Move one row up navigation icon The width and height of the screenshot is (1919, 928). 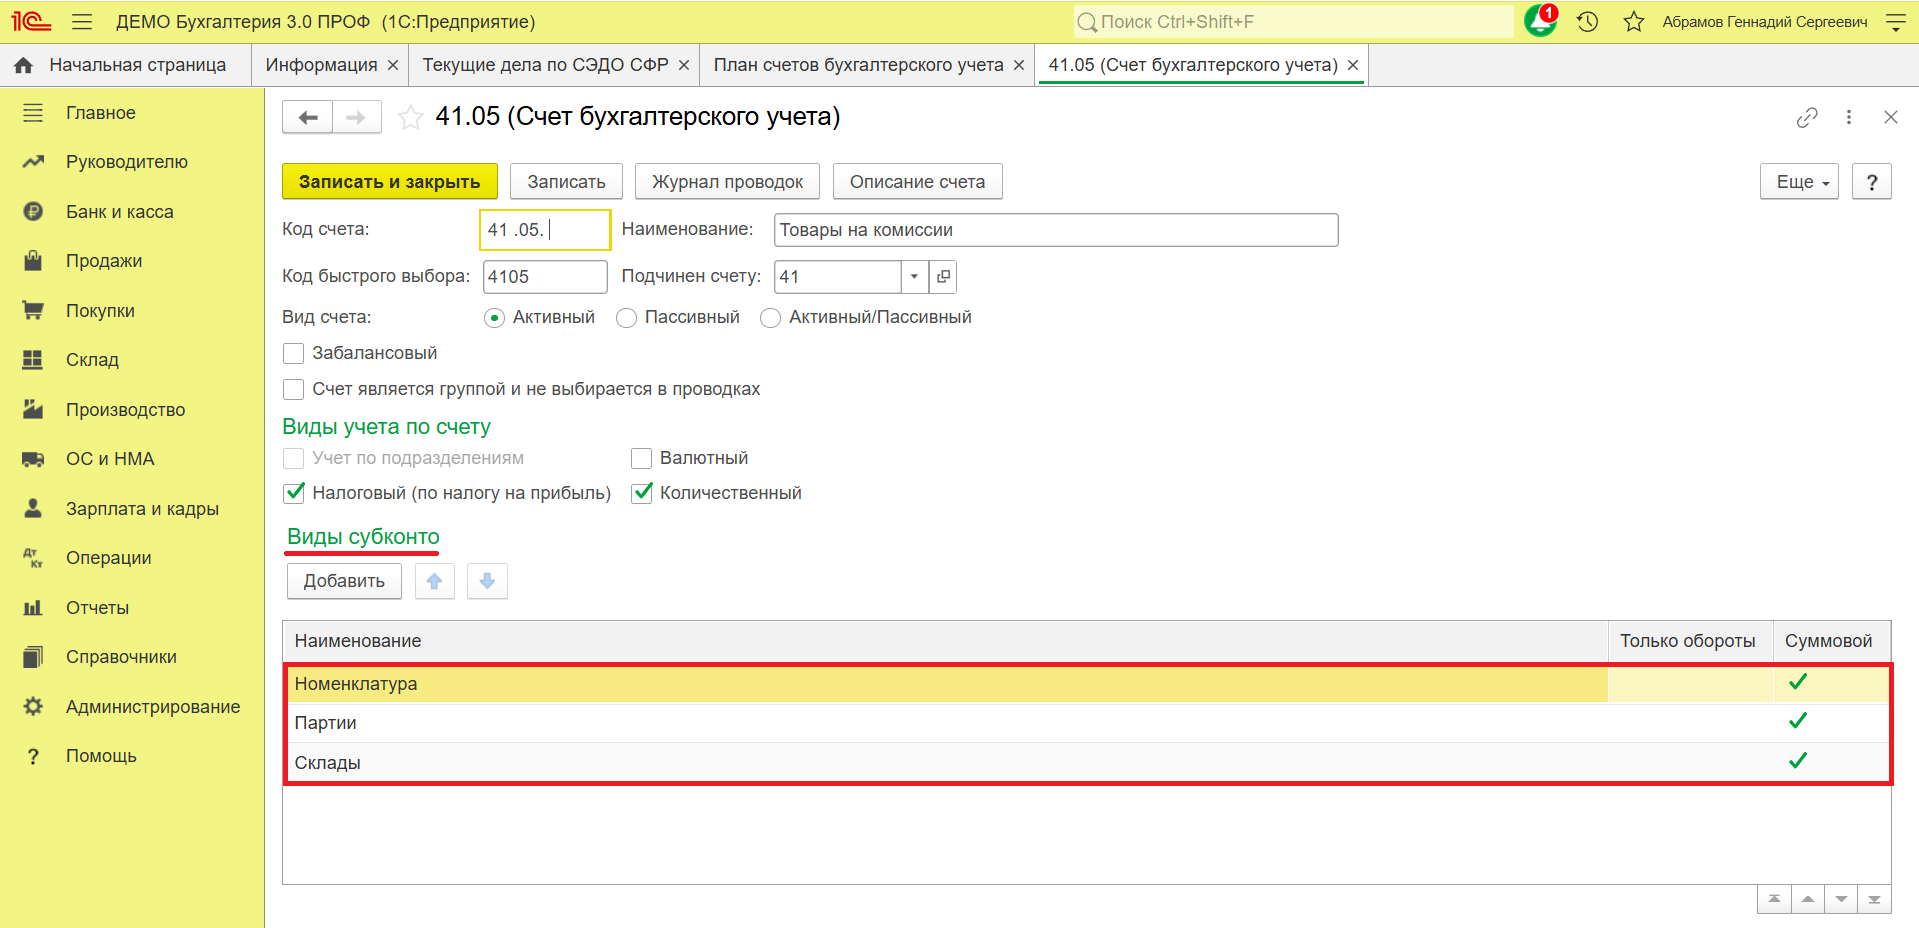click(x=1808, y=899)
